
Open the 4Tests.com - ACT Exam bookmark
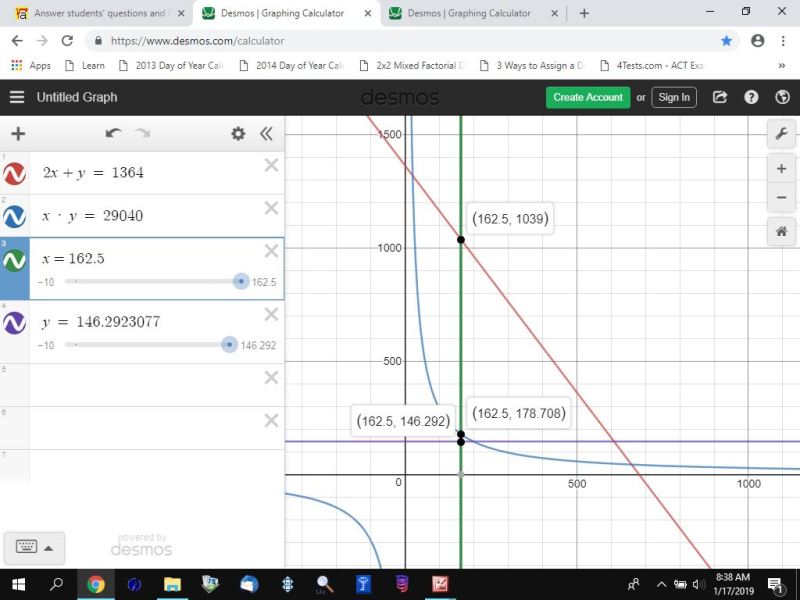click(653, 65)
